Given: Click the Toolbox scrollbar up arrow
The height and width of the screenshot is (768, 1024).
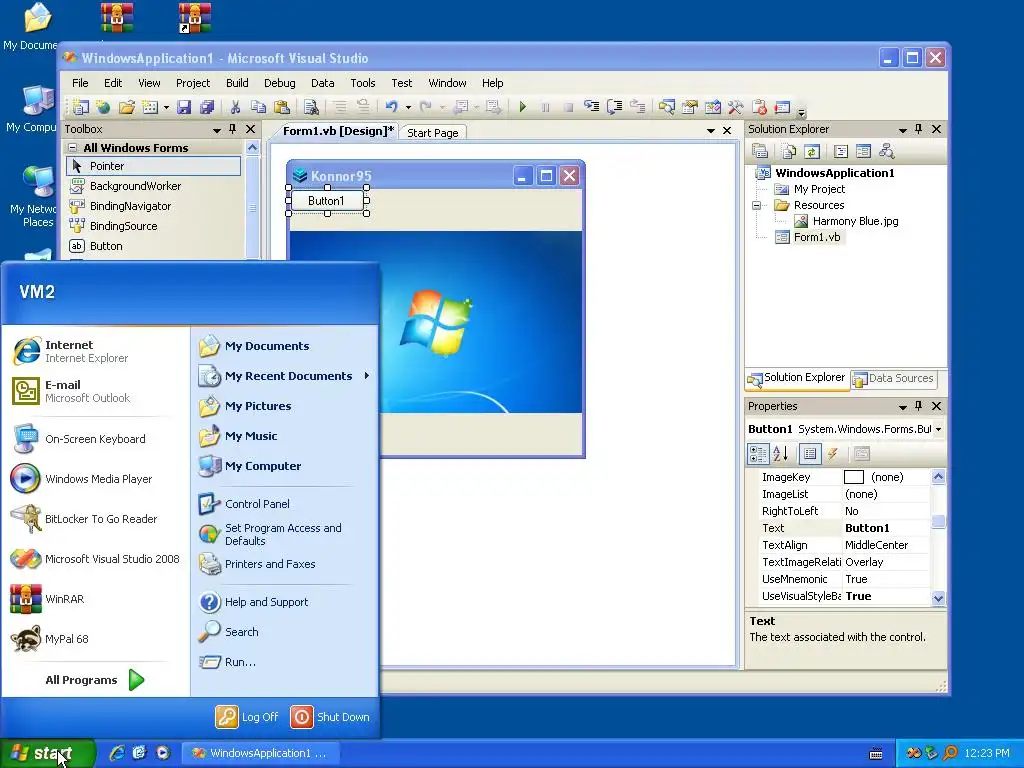Looking at the screenshot, I should pos(252,148).
